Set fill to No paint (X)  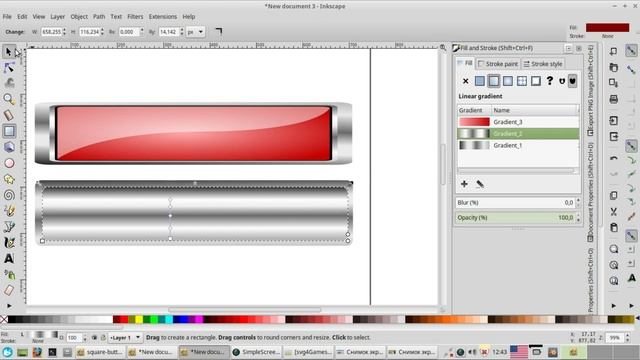(x=465, y=81)
